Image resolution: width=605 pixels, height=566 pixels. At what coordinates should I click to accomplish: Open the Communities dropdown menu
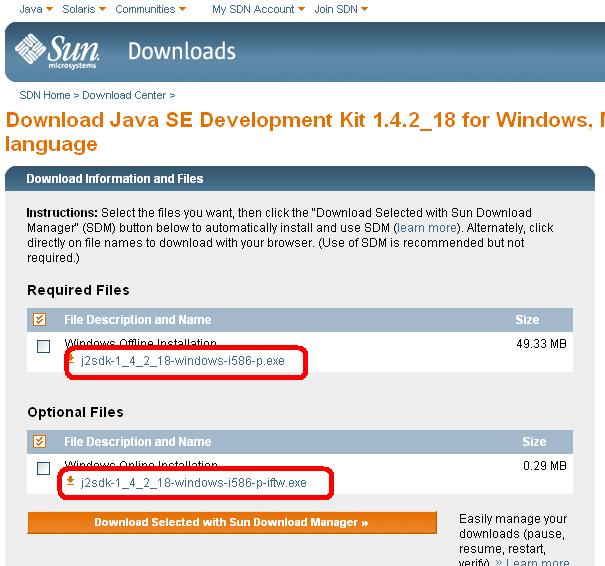(x=150, y=9)
